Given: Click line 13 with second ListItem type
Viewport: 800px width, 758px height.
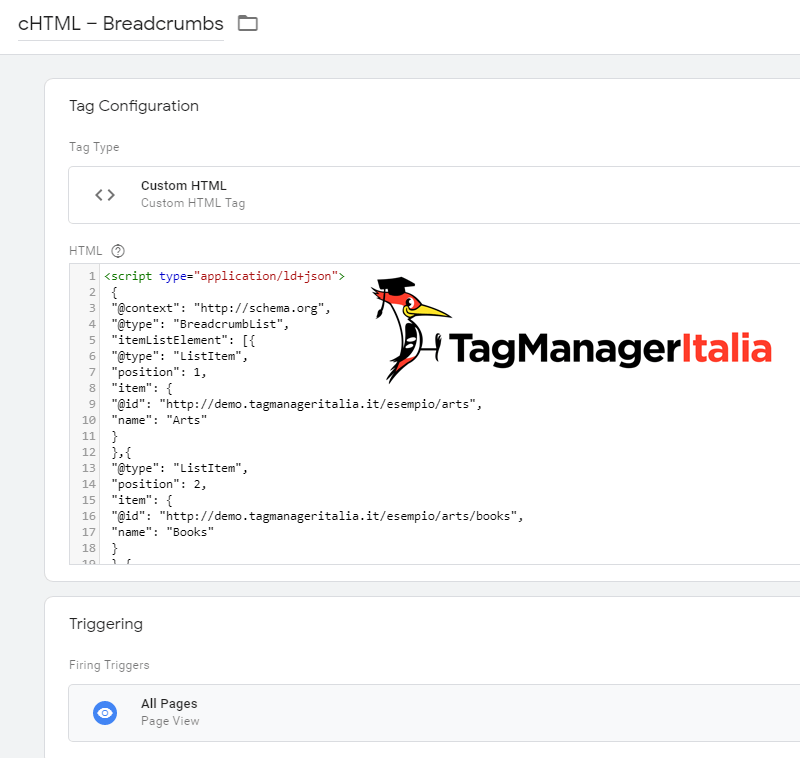Looking at the screenshot, I should click(x=180, y=468).
